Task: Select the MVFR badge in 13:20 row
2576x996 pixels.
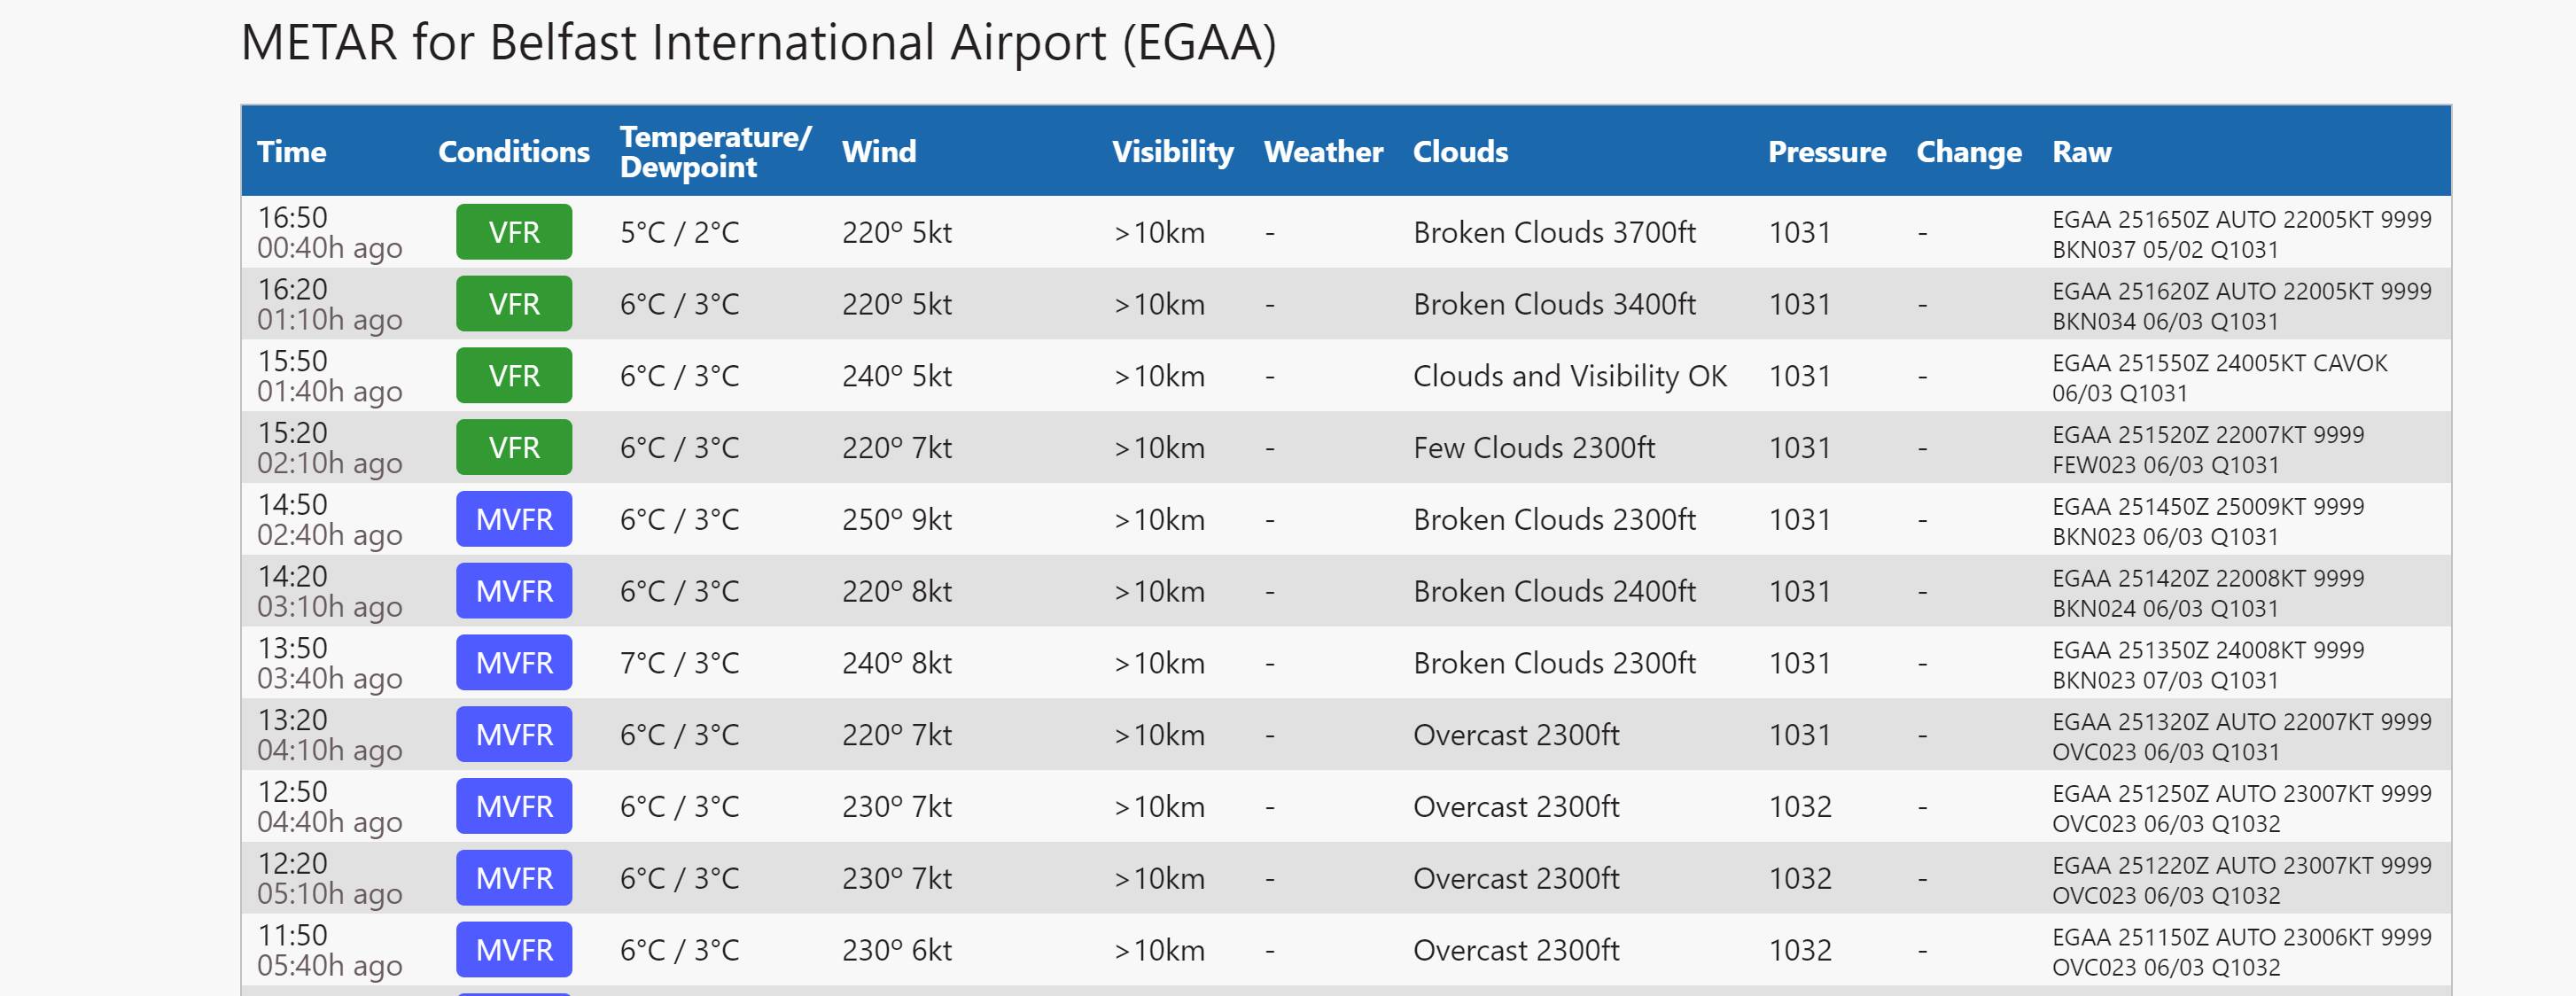Action: [x=514, y=735]
